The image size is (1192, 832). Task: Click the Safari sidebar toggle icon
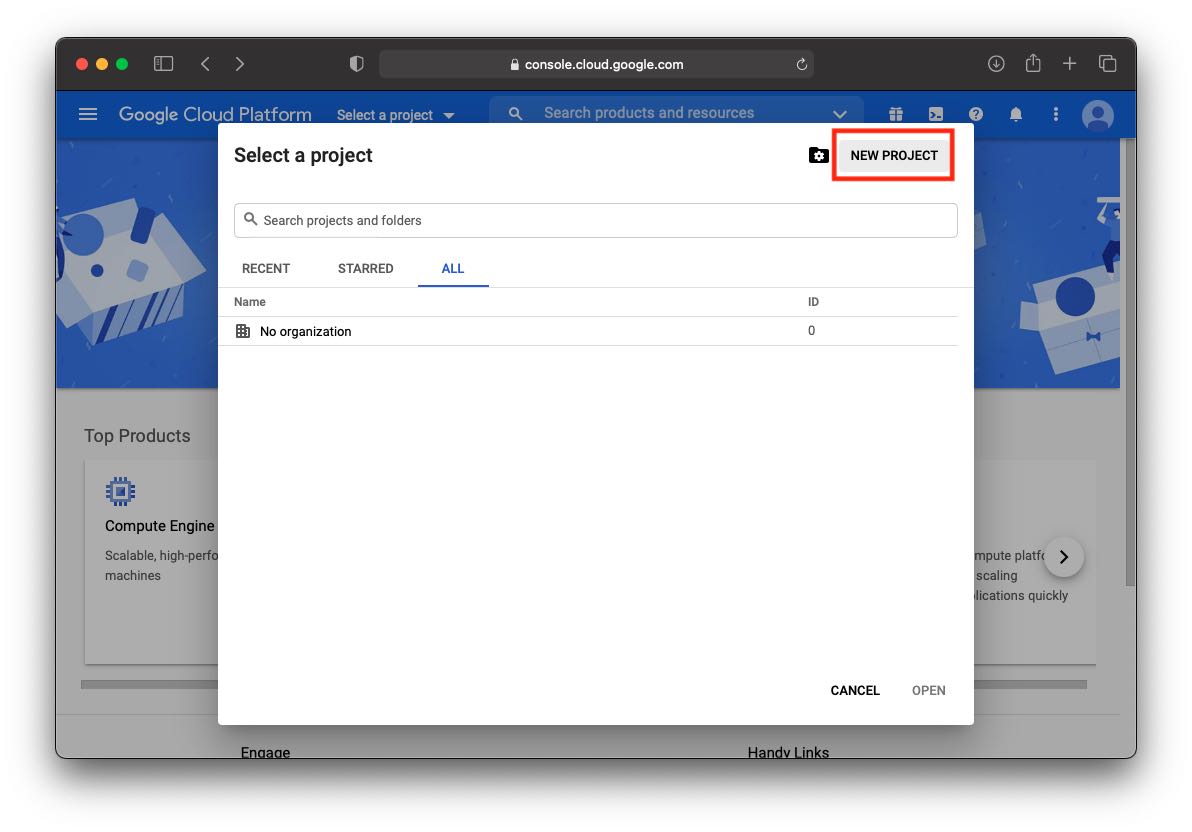(163, 64)
